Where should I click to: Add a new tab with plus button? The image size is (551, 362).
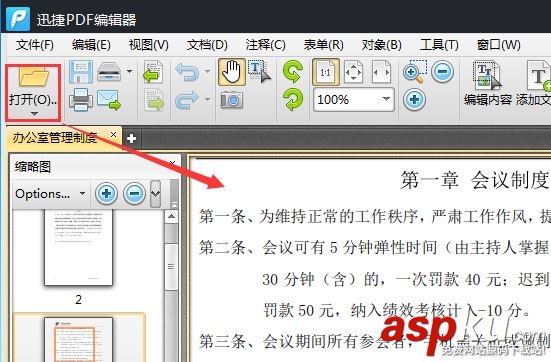click(x=132, y=138)
